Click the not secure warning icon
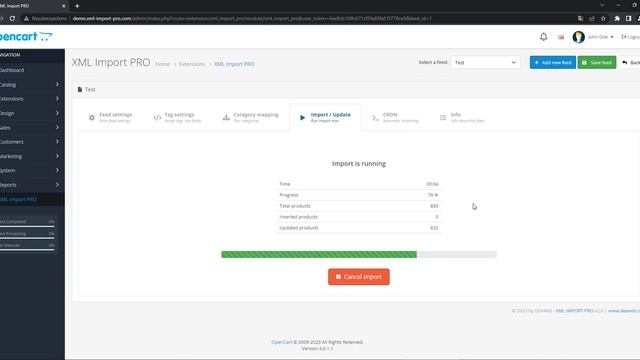Screen dimensions: 640x360 [x=26, y=18]
